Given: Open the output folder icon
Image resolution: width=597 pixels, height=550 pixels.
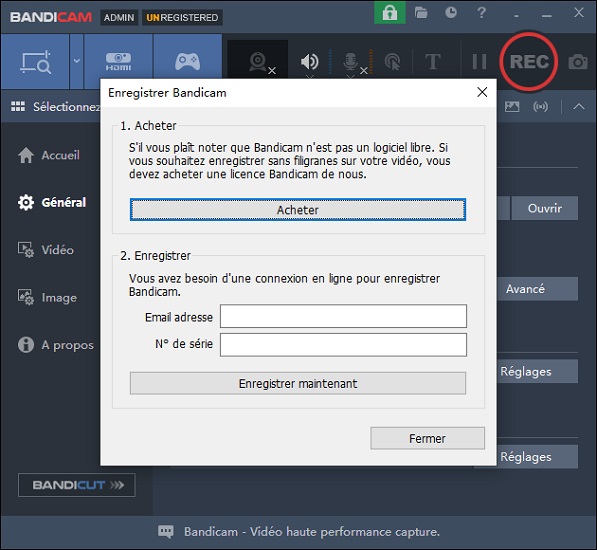Looking at the screenshot, I should [421, 13].
